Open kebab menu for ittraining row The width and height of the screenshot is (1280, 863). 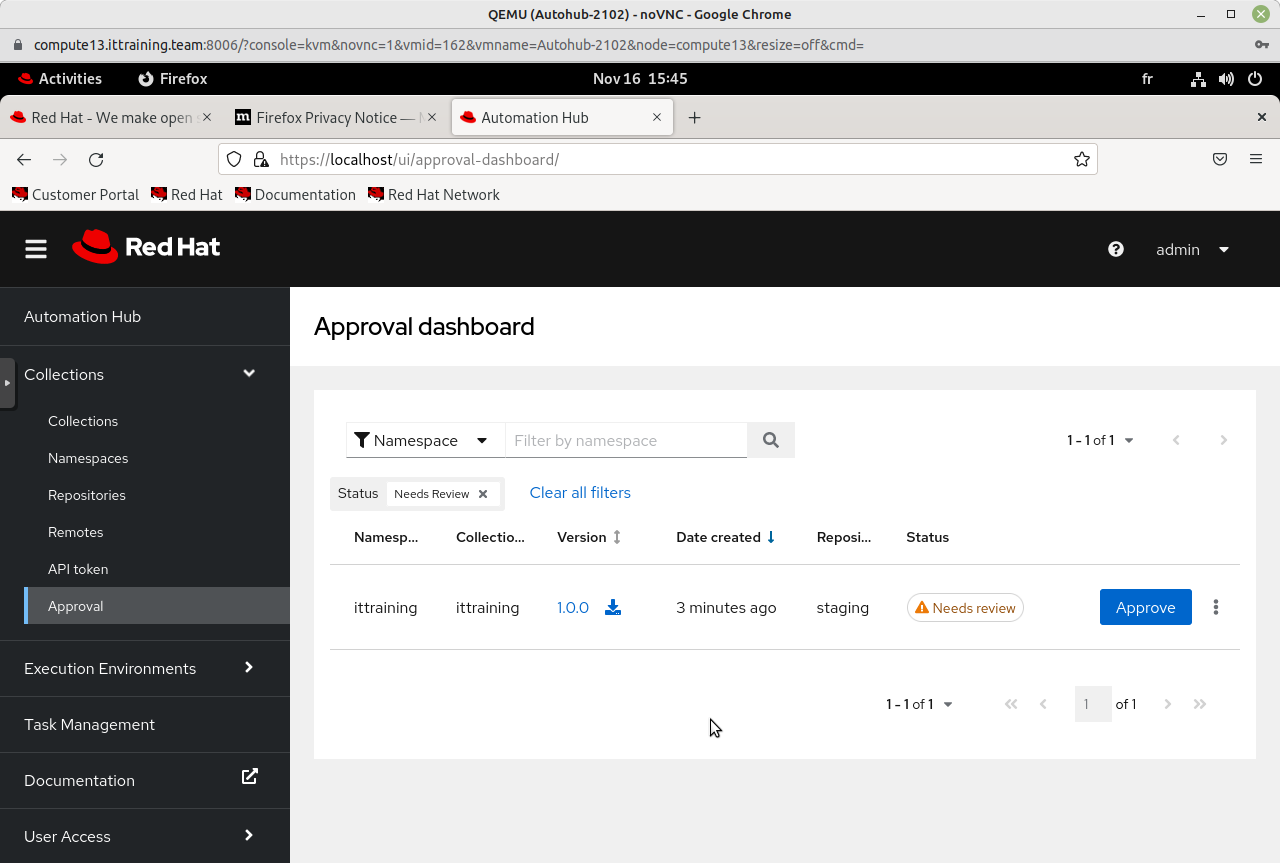(1216, 607)
